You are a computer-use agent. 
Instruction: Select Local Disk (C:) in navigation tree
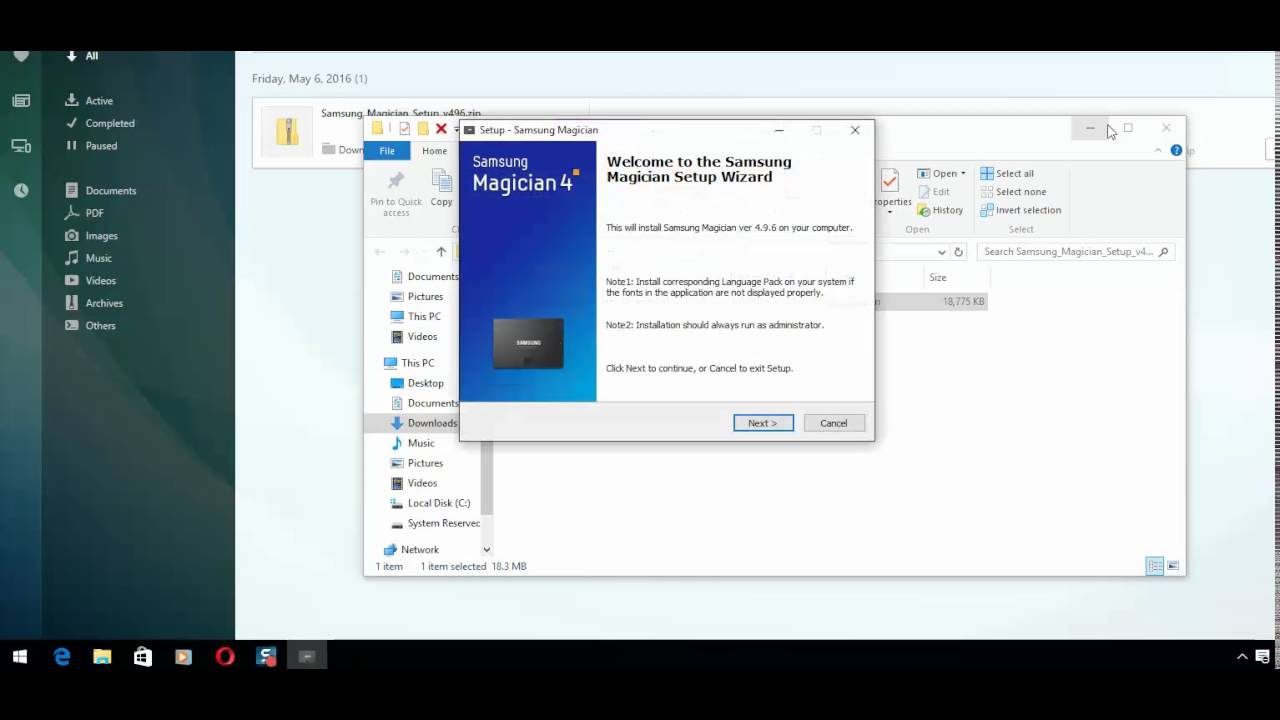pyautogui.click(x=438, y=503)
